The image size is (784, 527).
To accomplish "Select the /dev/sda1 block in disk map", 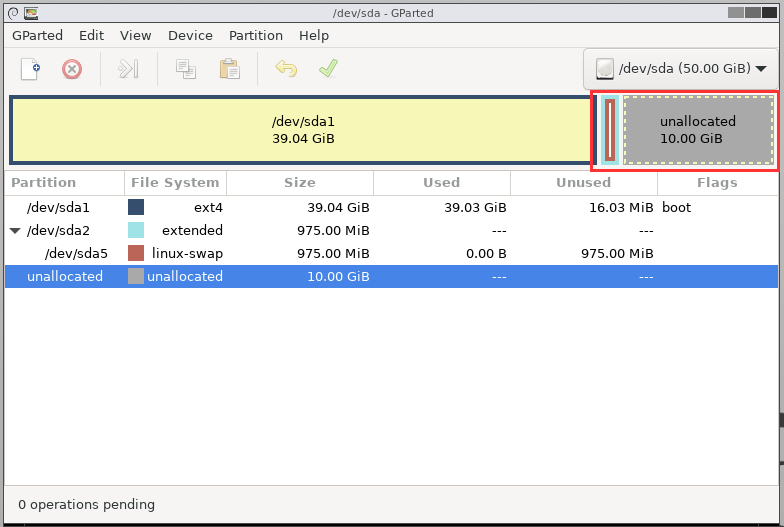I will coord(303,130).
